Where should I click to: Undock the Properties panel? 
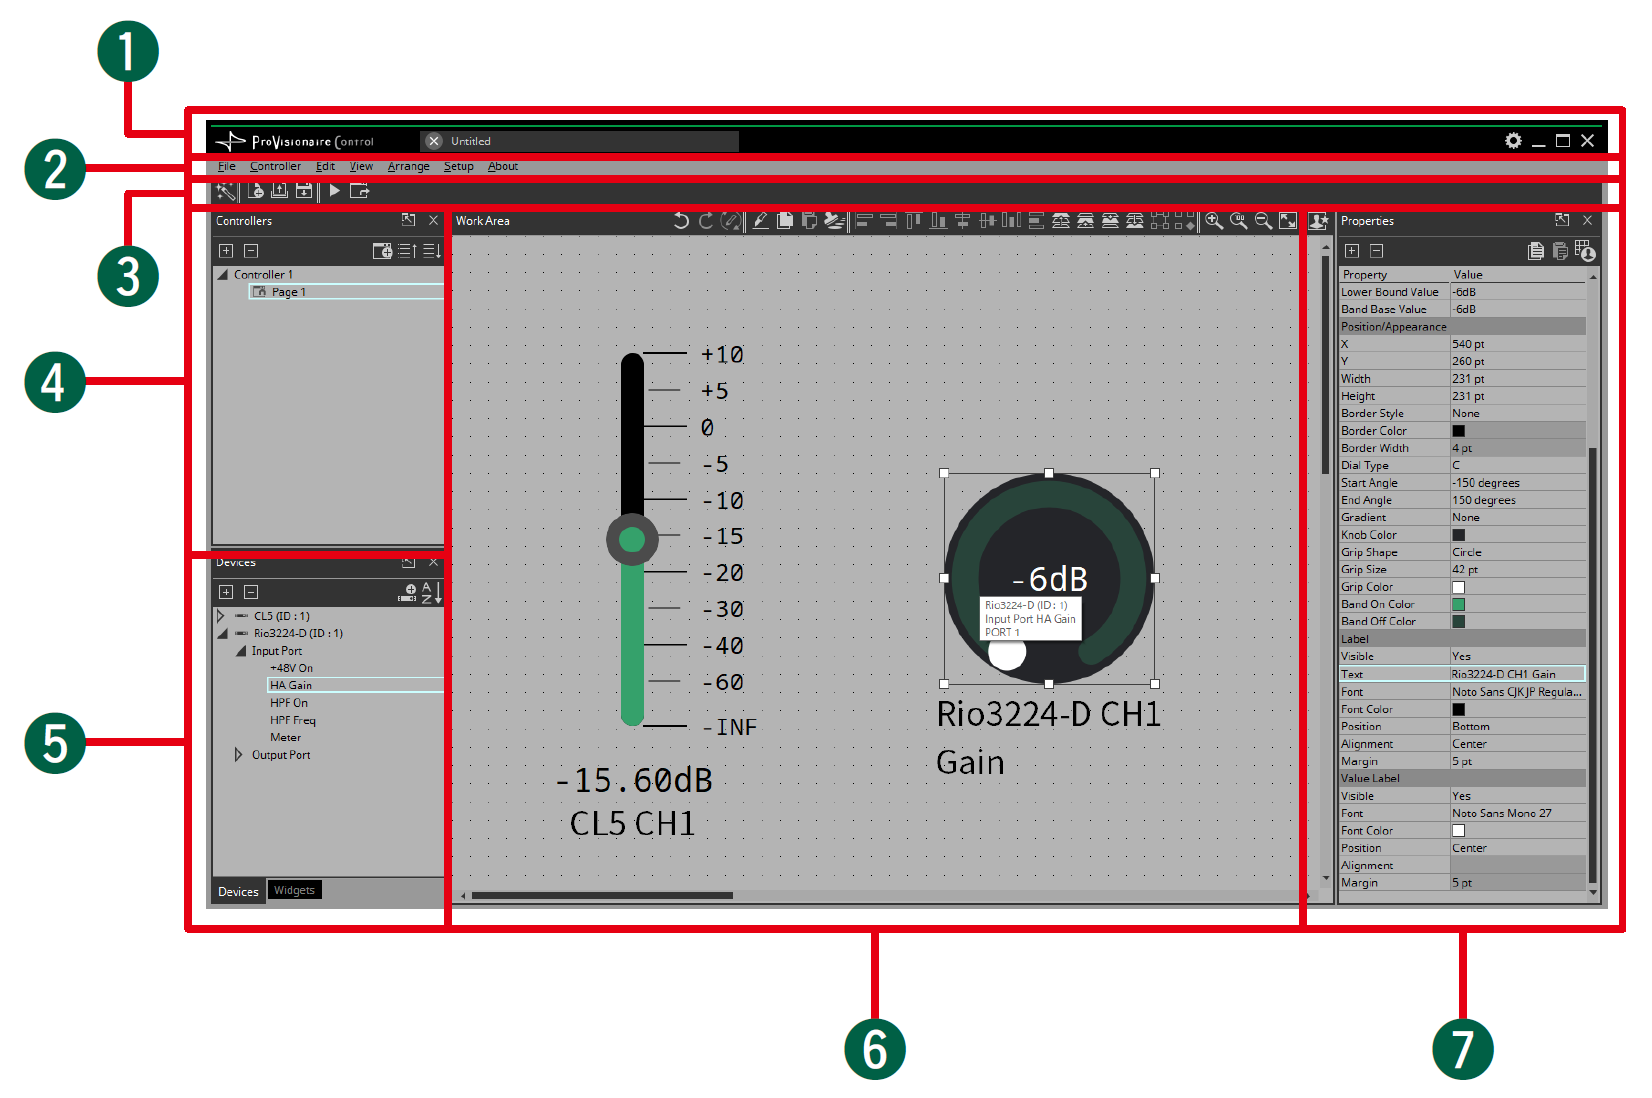pyautogui.click(x=1562, y=220)
